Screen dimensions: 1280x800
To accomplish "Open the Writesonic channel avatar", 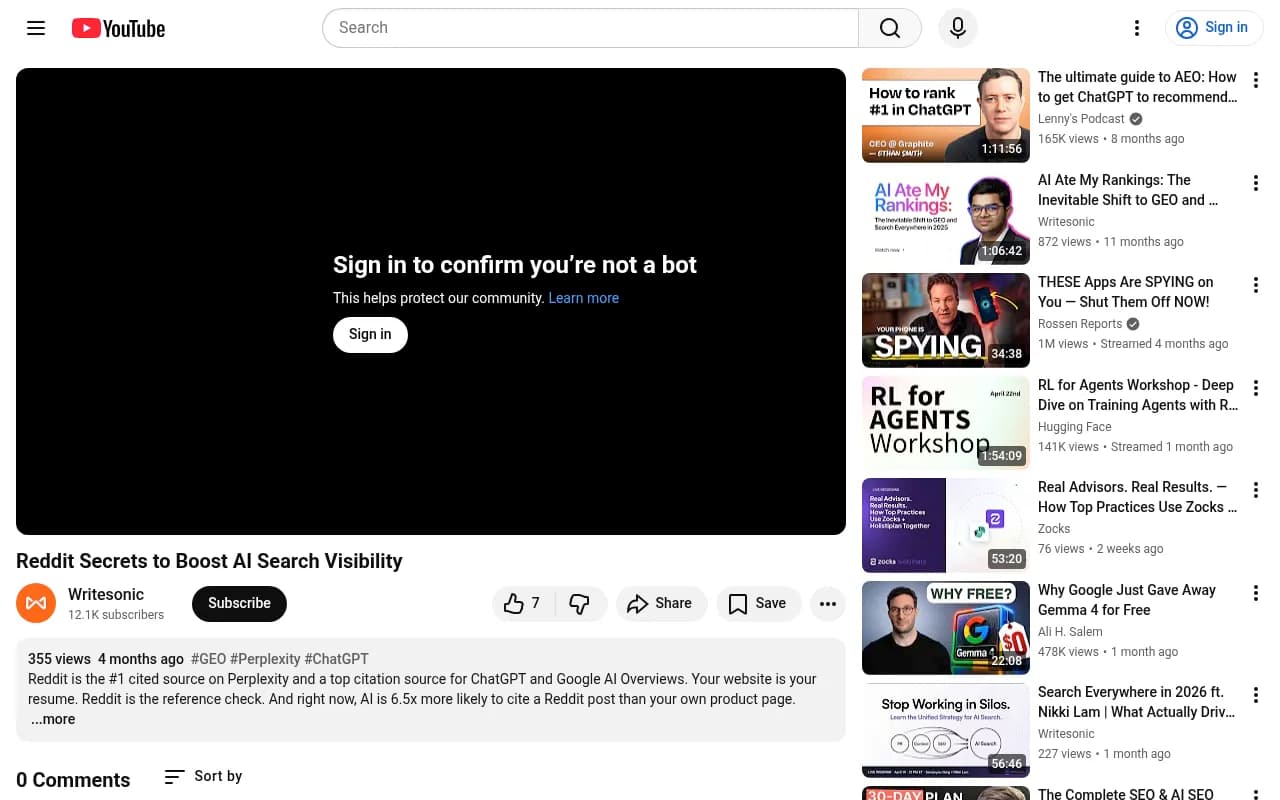I will [36, 603].
